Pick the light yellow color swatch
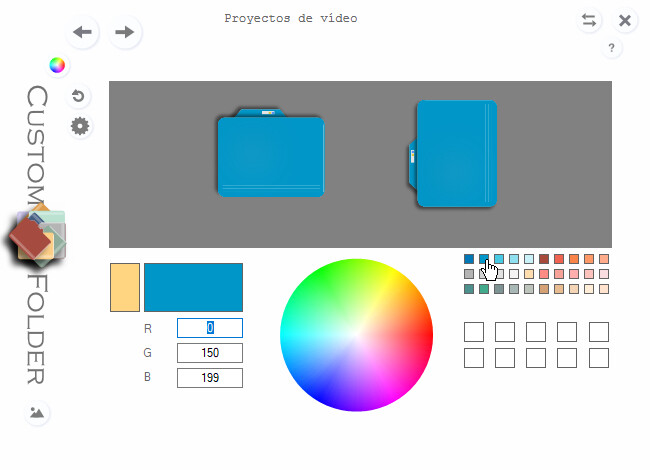The height and width of the screenshot is (470, 650). click(x=125, y=288)
